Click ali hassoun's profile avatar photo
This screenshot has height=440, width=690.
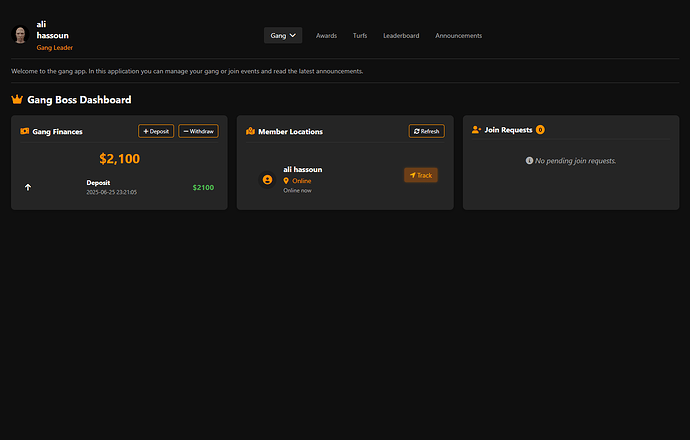tap(20, 35)
